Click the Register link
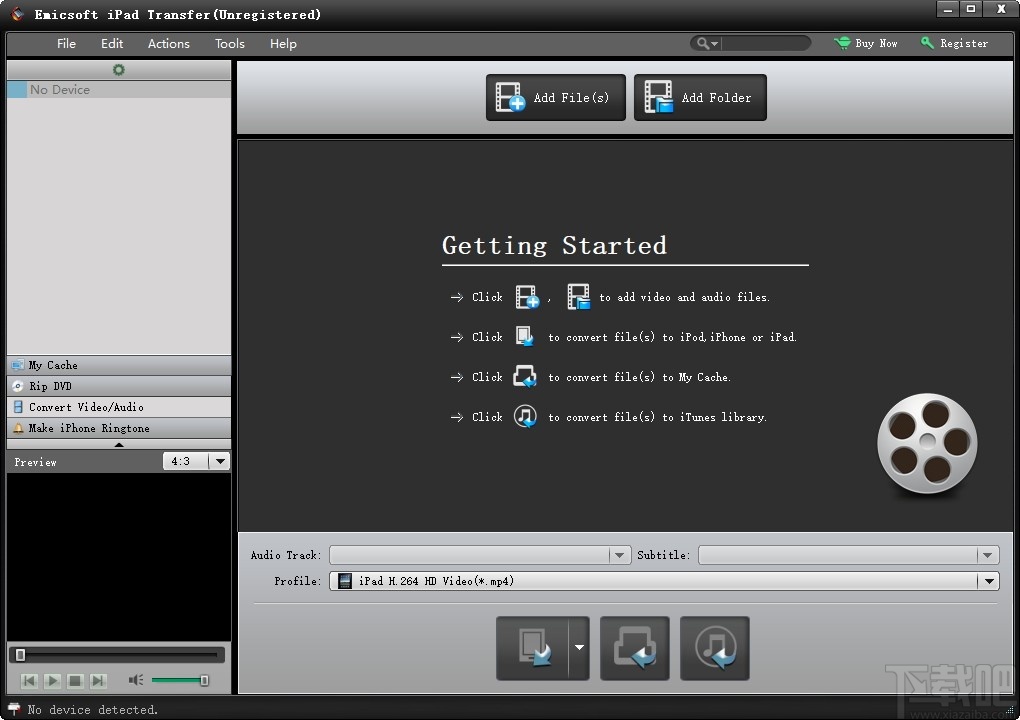Viewport: 1020px width, 720px height. click(954, 43)
